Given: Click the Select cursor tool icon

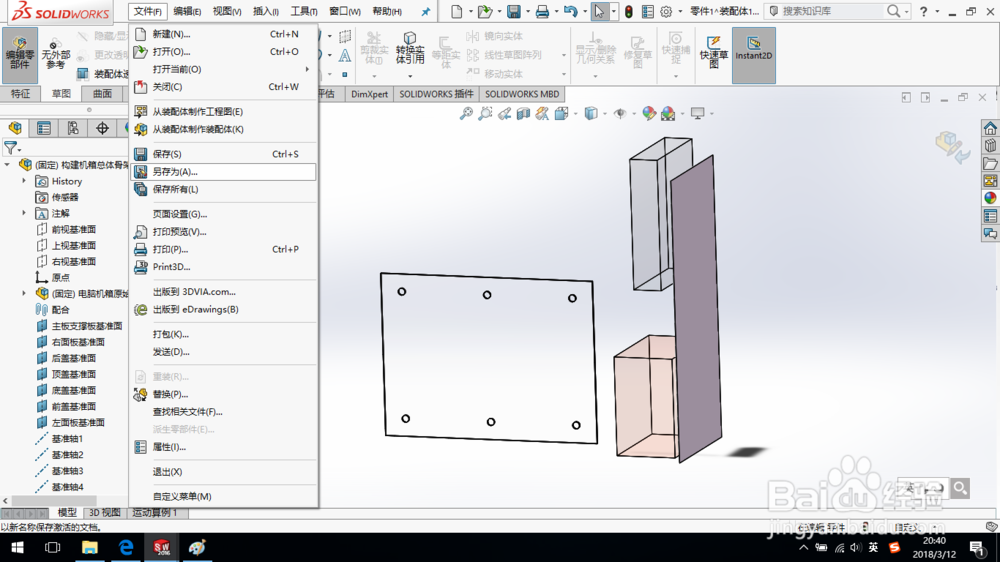Looking at the screenshot, I should (x=599, y=11).
